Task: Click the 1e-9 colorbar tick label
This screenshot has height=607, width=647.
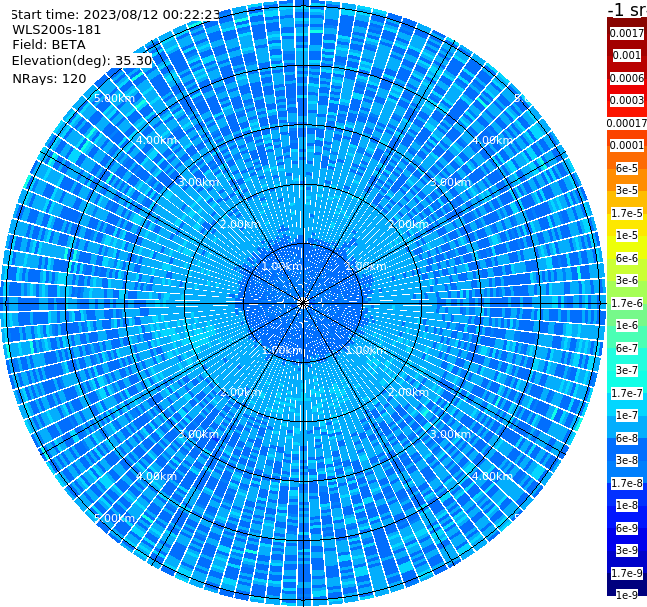Action: tap(627, 595)
